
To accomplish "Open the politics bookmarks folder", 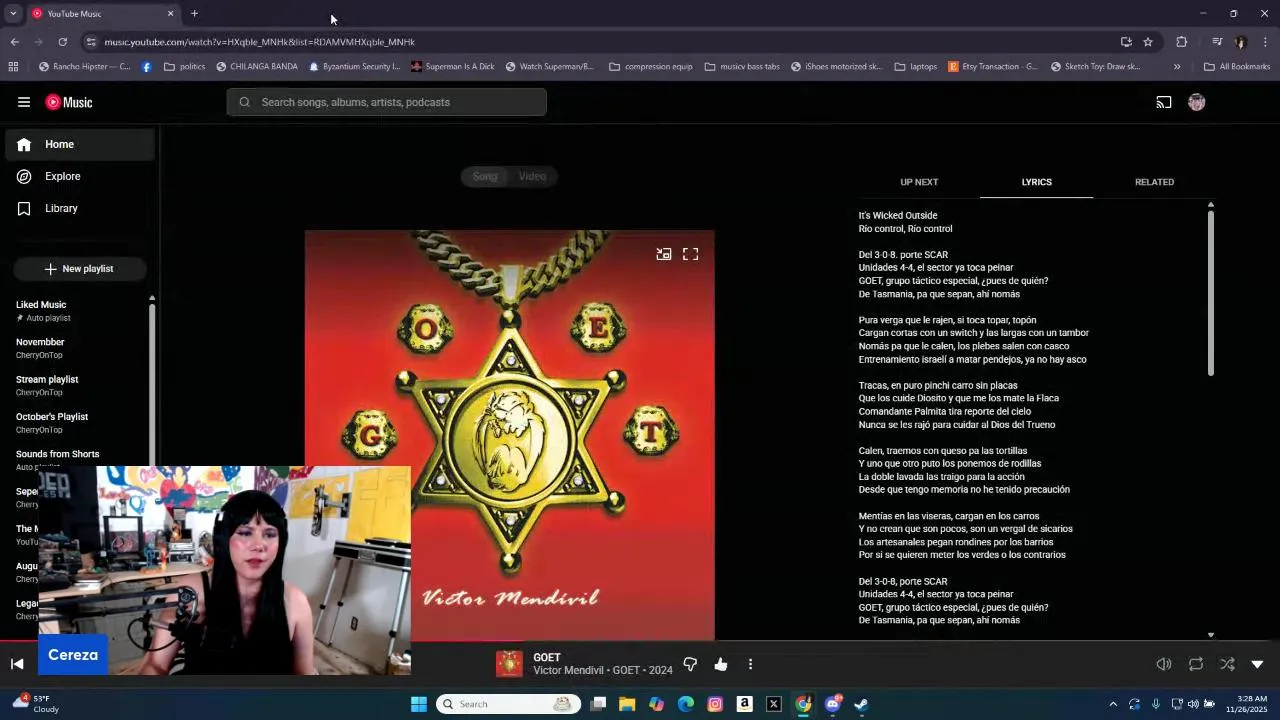I will coord(184,67).
